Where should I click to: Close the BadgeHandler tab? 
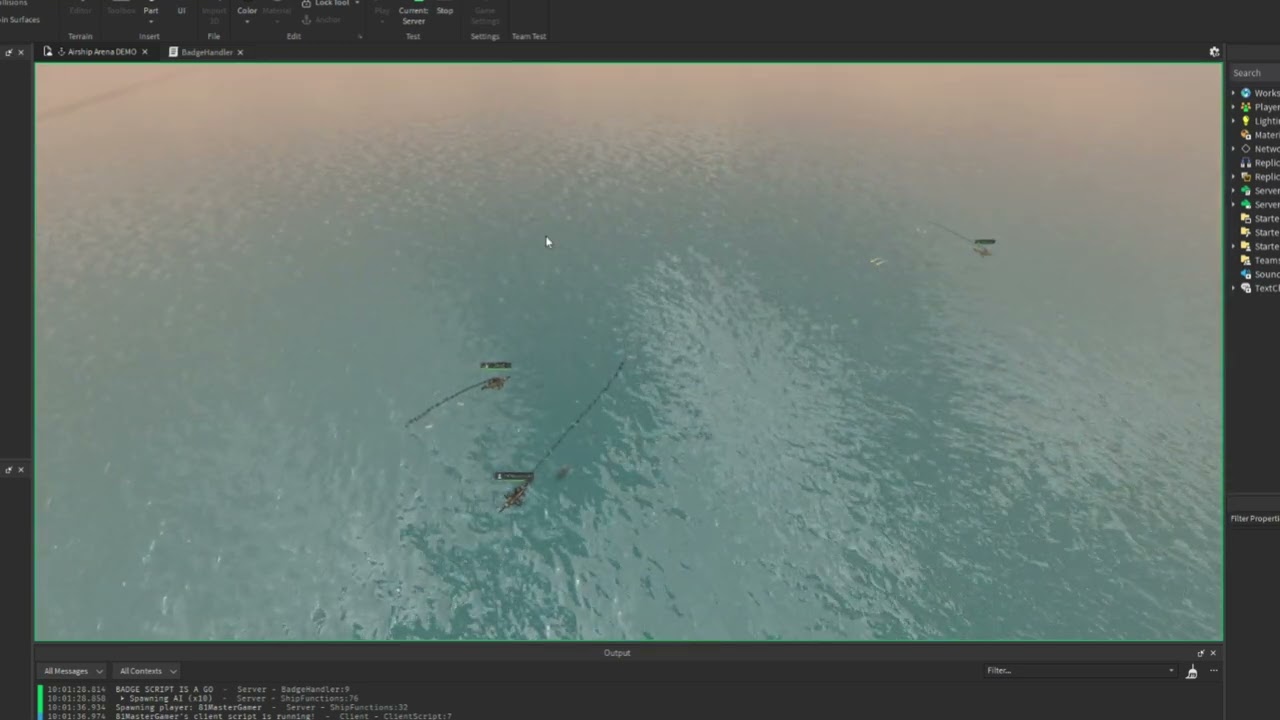(240, 52)
